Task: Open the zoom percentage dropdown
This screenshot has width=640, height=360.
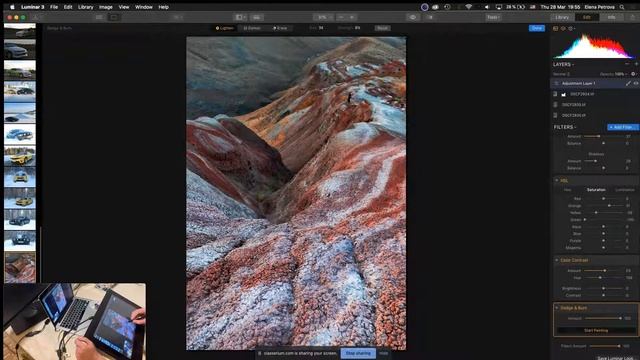Action: pos(323,17)
